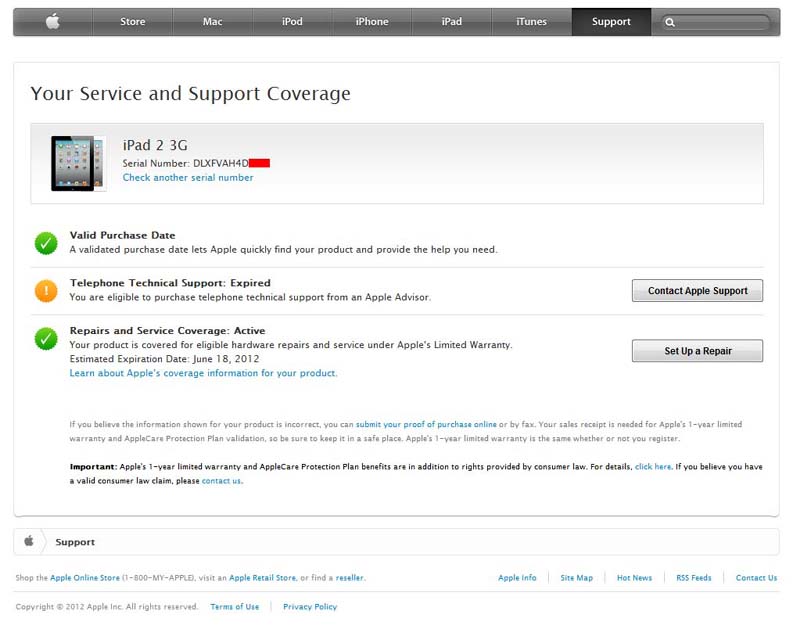Go to the iPod section

click(x=292, y=21)
